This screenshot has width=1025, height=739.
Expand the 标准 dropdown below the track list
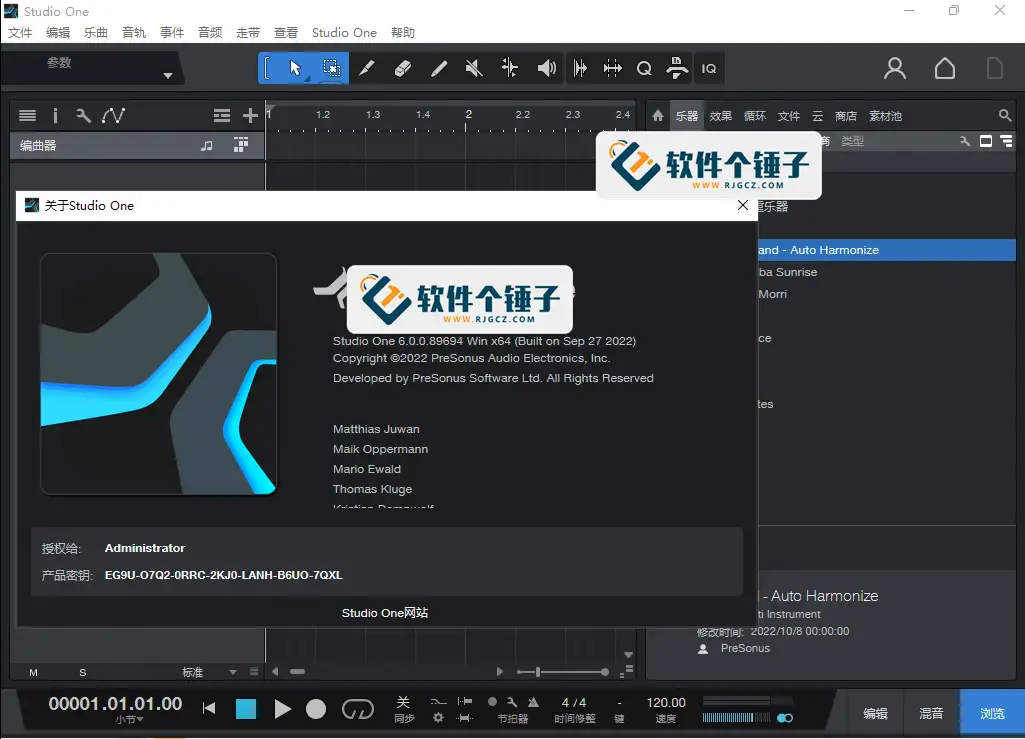233,672
